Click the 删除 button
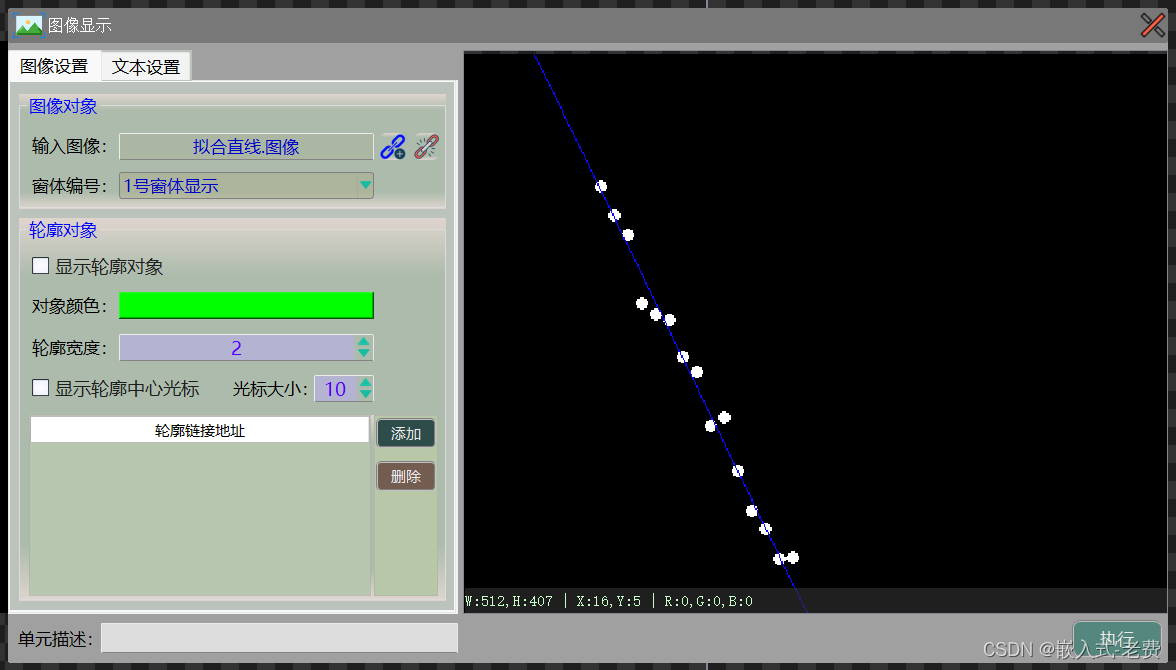The image size is (1176, 670). [x=406, y=476]
